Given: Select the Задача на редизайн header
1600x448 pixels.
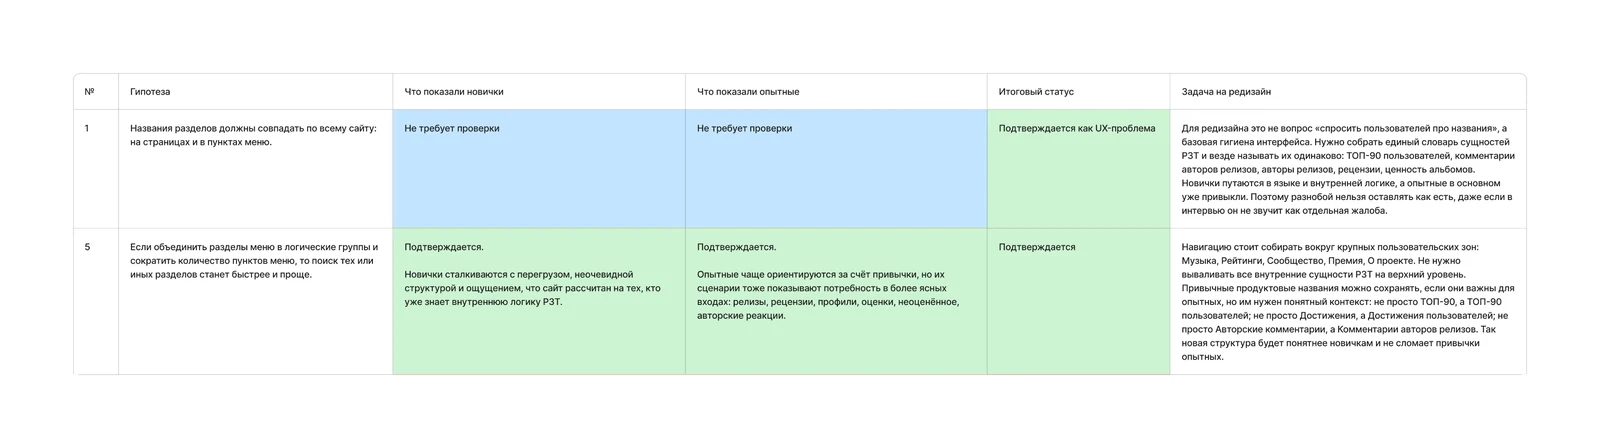Looking at the screenshot, I should click(x=1348, y=92).
